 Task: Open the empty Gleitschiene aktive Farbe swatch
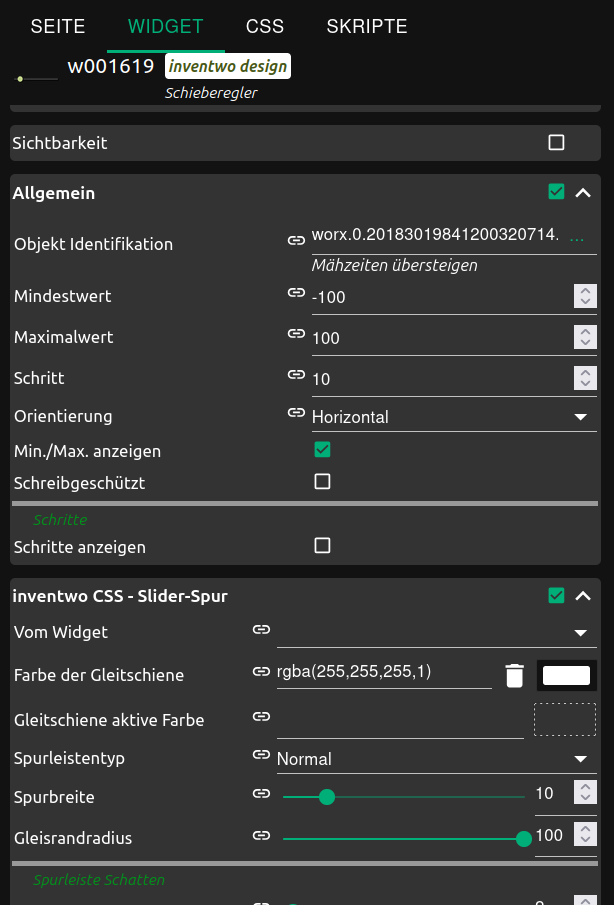coord(565,719)
